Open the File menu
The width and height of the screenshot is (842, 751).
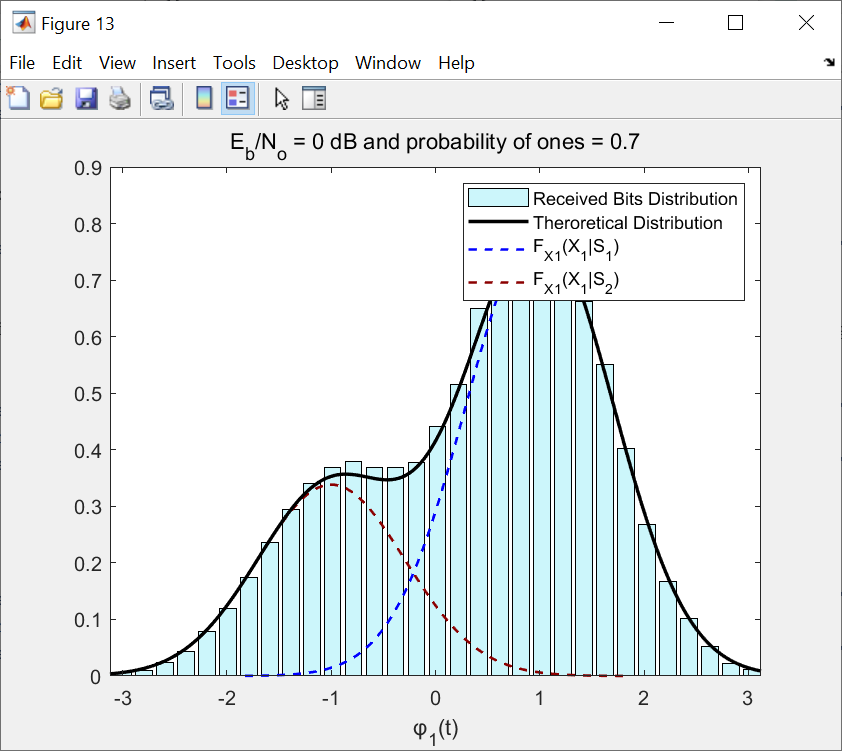22,63
